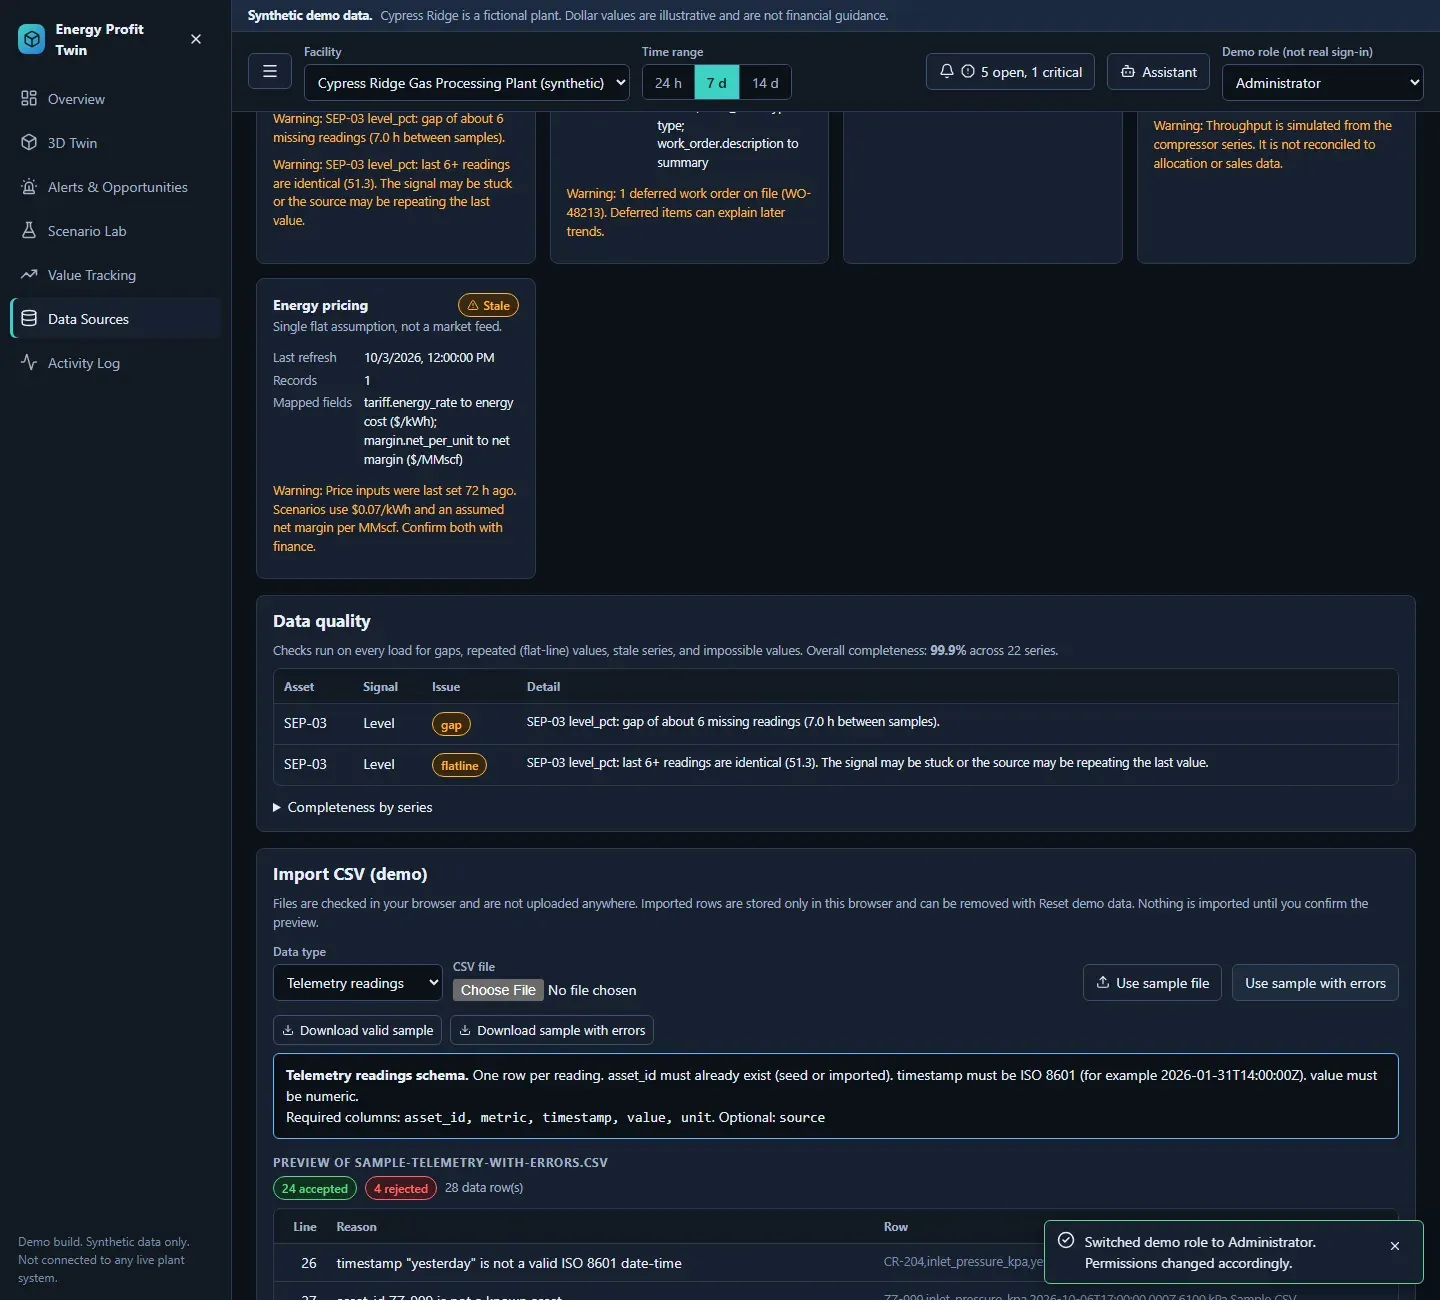The image size is (1440, 1300).
Task: Click the checkmark icon in the toast
Action: pos(1066,1240)
